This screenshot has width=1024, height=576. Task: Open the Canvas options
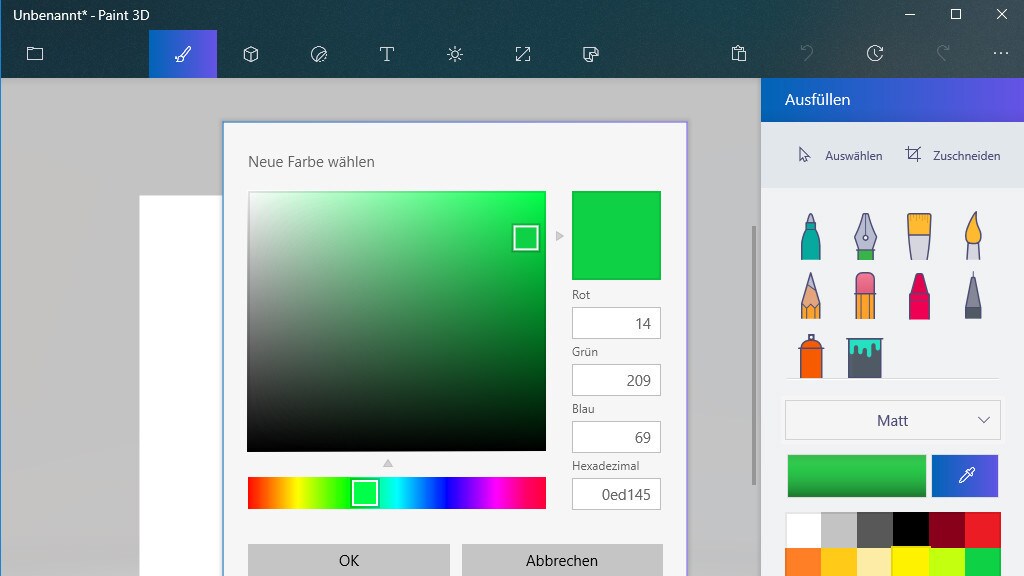(x=522, y=54)
